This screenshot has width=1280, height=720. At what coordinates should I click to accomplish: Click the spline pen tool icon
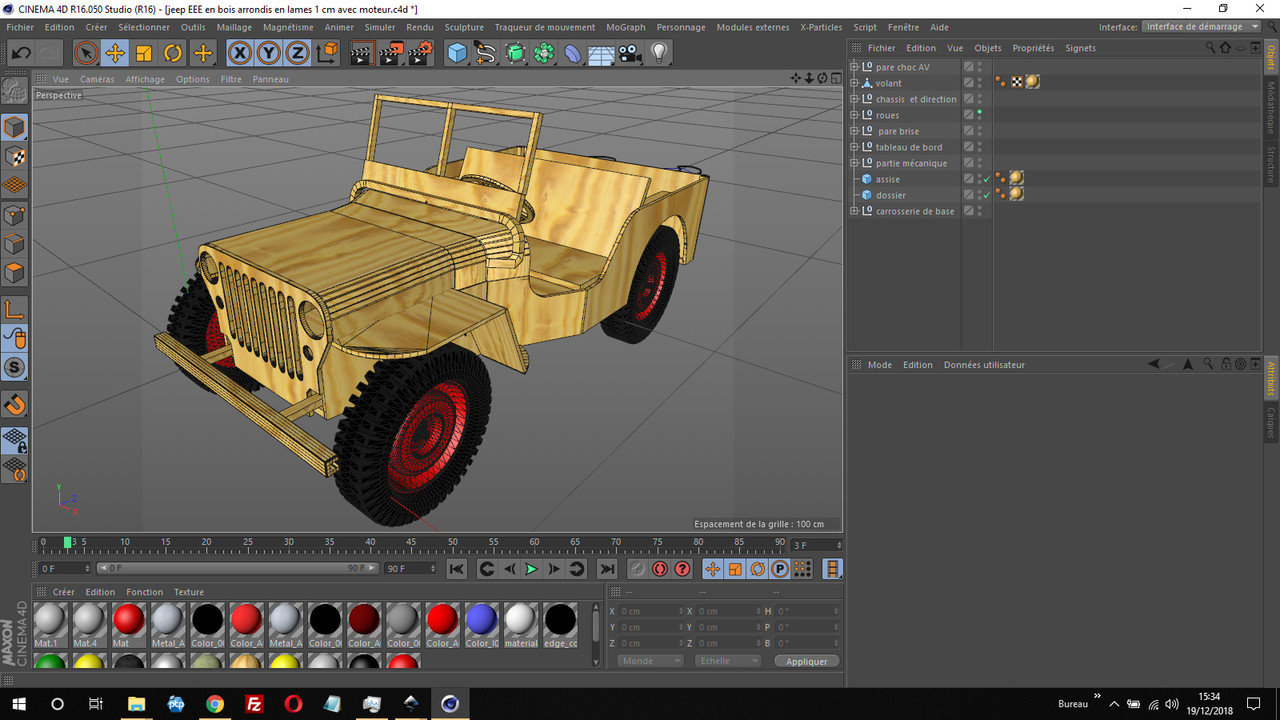[x=487, y=53]
